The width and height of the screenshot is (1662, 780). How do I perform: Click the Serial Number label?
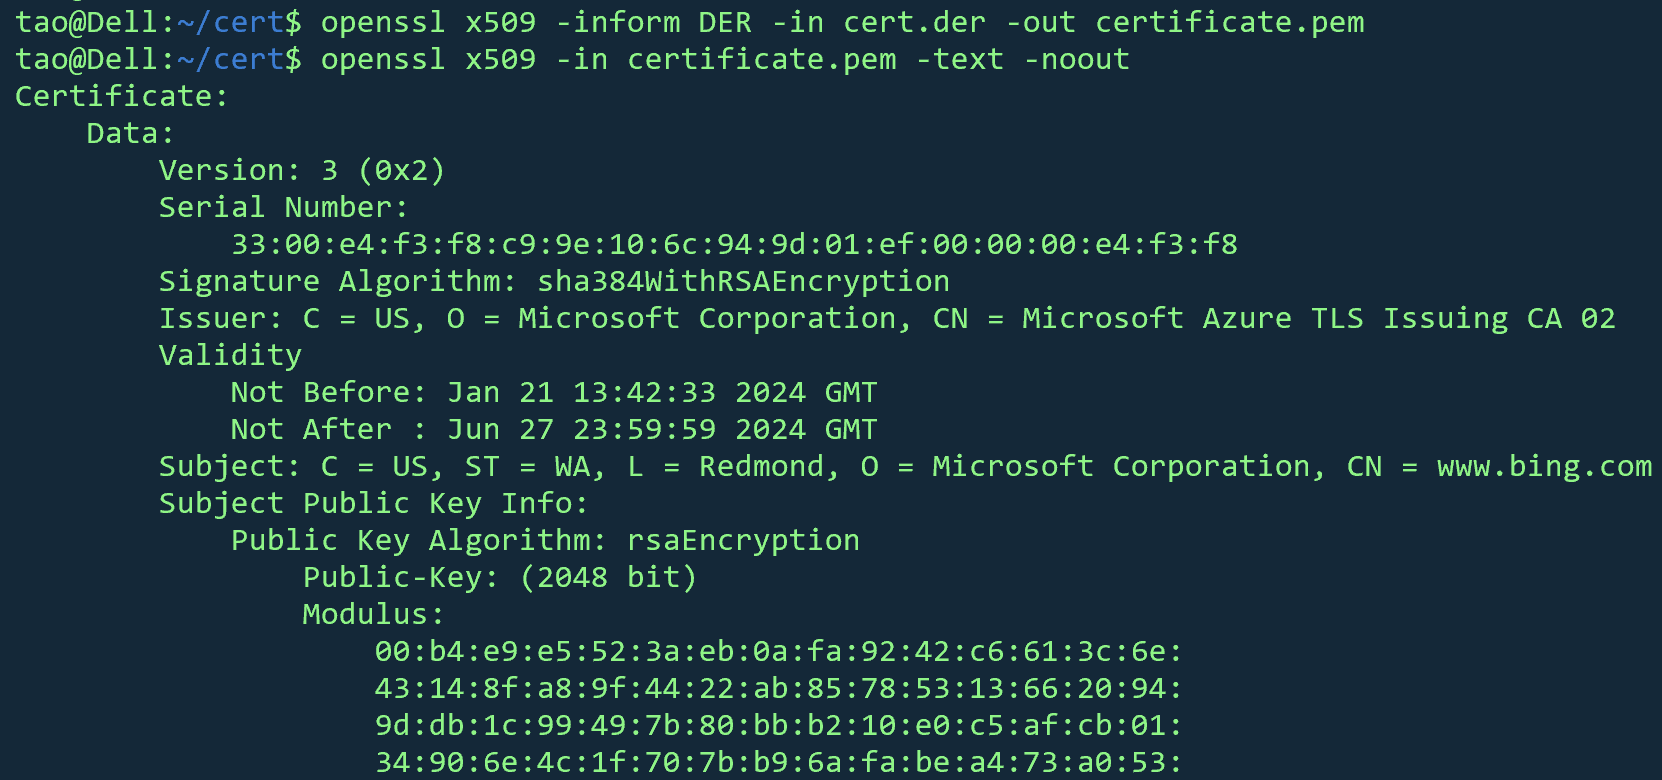[x=284, y=207]
